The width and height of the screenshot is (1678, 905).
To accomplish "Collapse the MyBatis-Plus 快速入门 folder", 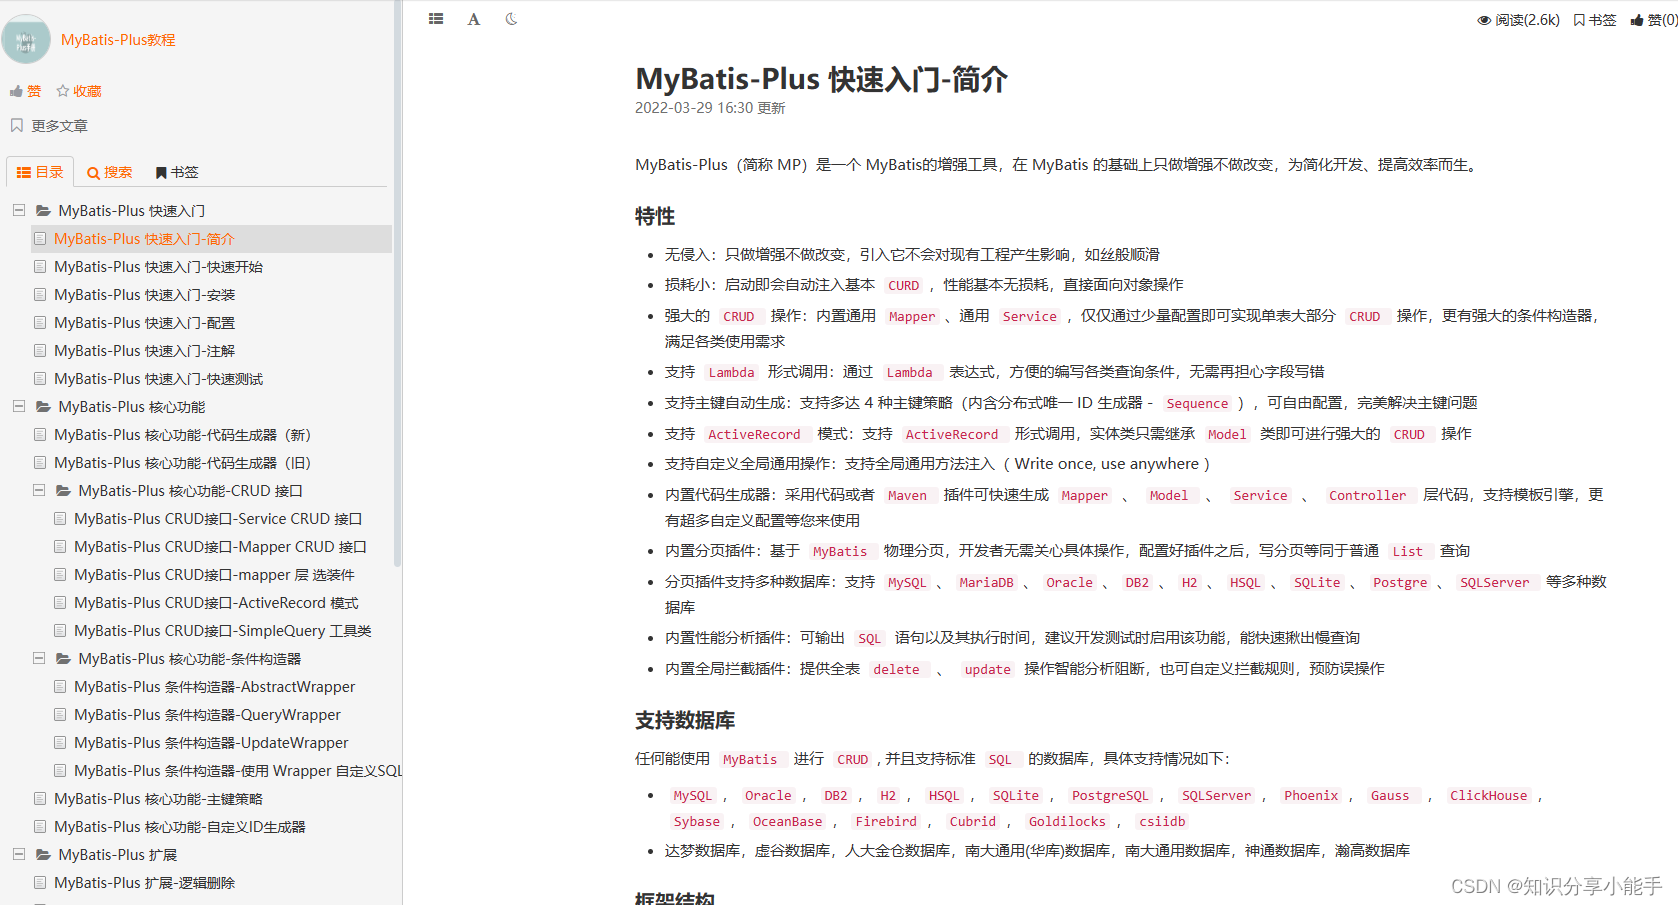I will (19, 211).
